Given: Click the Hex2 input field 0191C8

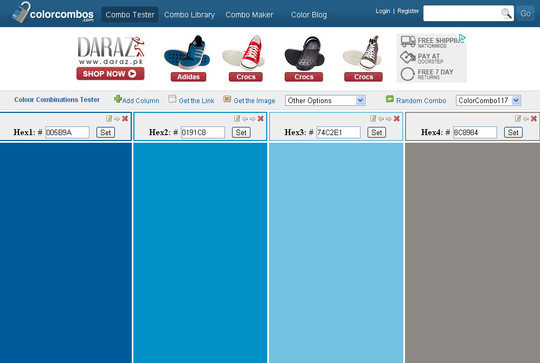Looking at the screenshot, I should coord(203,132).
